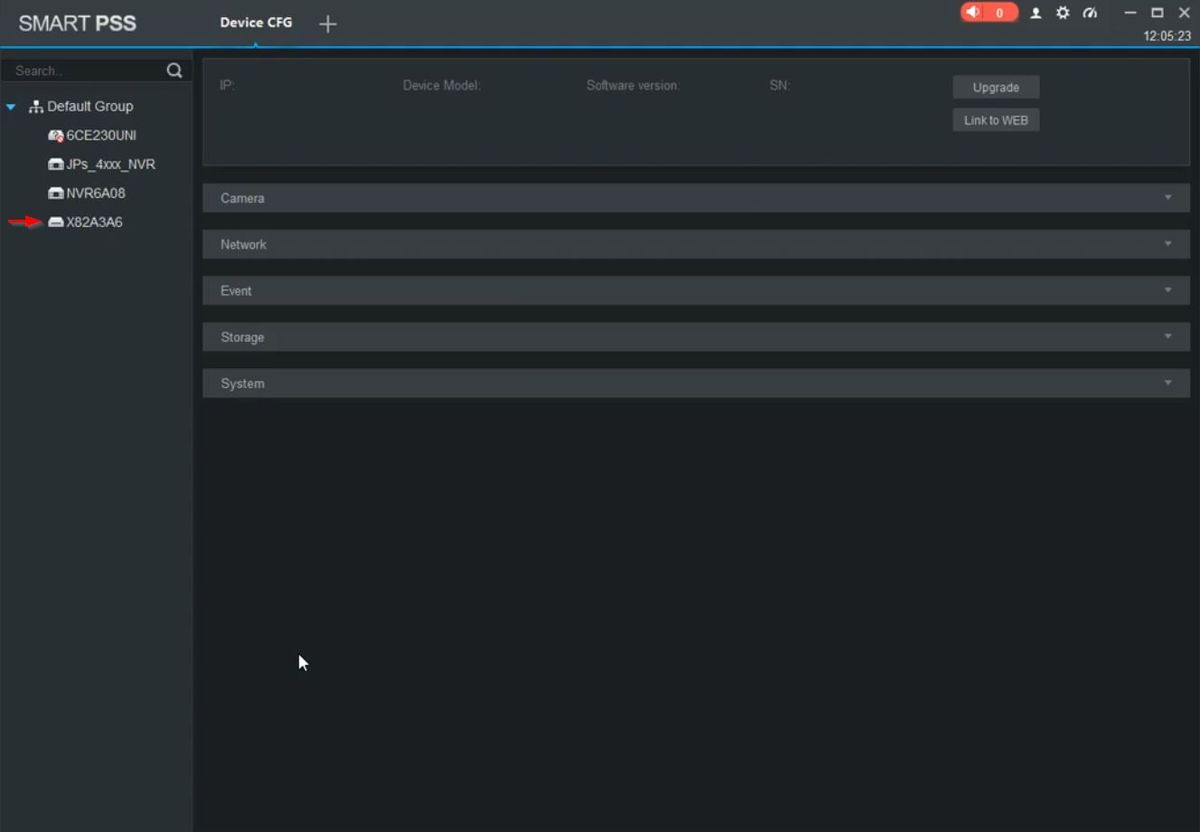Expand the Network section

pos(696,244)
